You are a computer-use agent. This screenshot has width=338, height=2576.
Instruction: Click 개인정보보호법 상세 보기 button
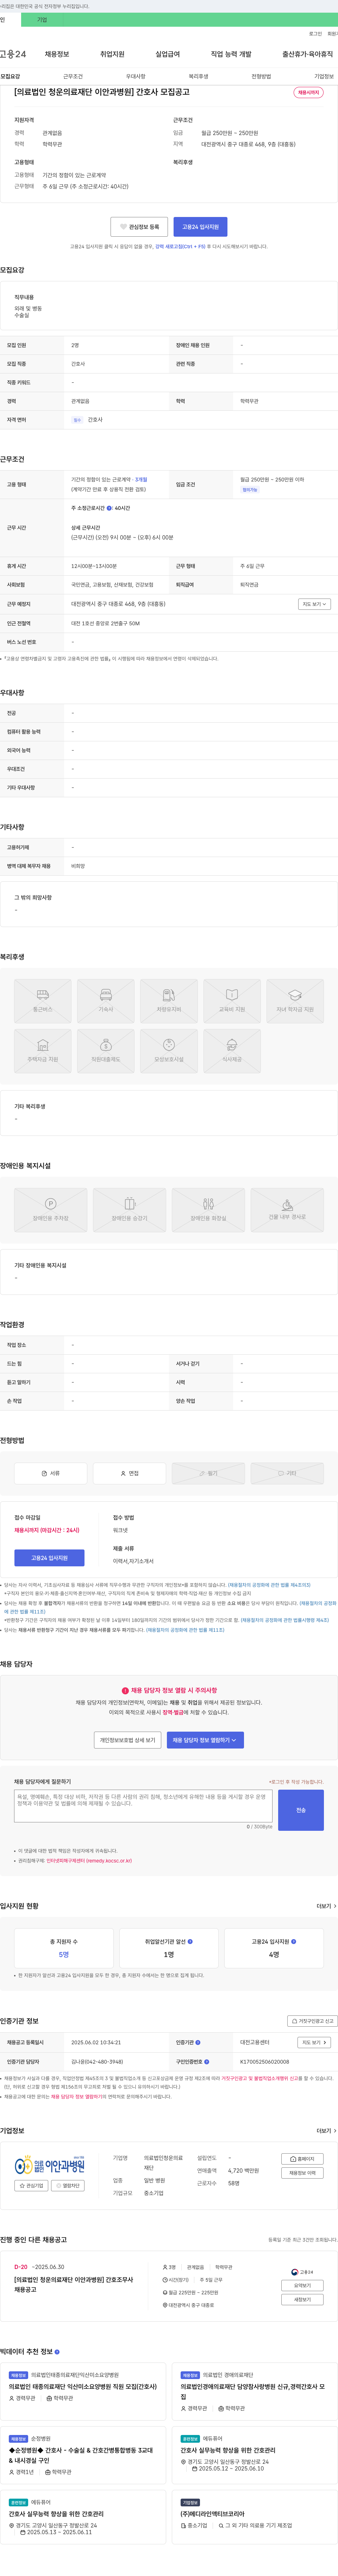pos(127,1740)
